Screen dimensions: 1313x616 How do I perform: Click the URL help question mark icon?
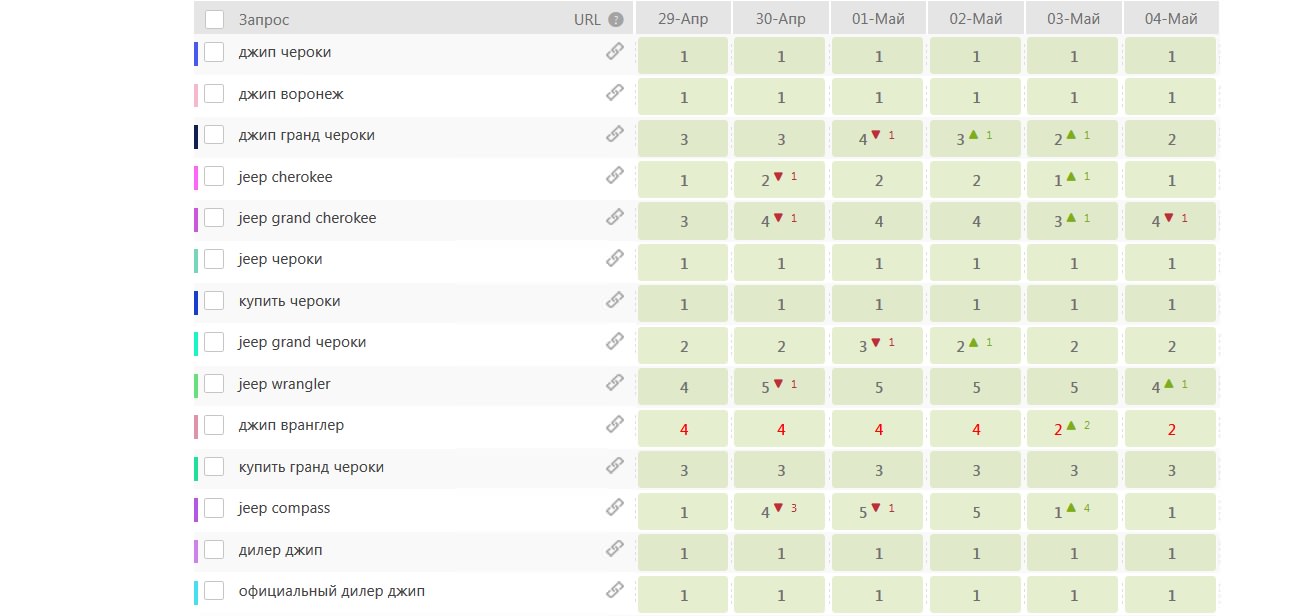coord(616,19)
